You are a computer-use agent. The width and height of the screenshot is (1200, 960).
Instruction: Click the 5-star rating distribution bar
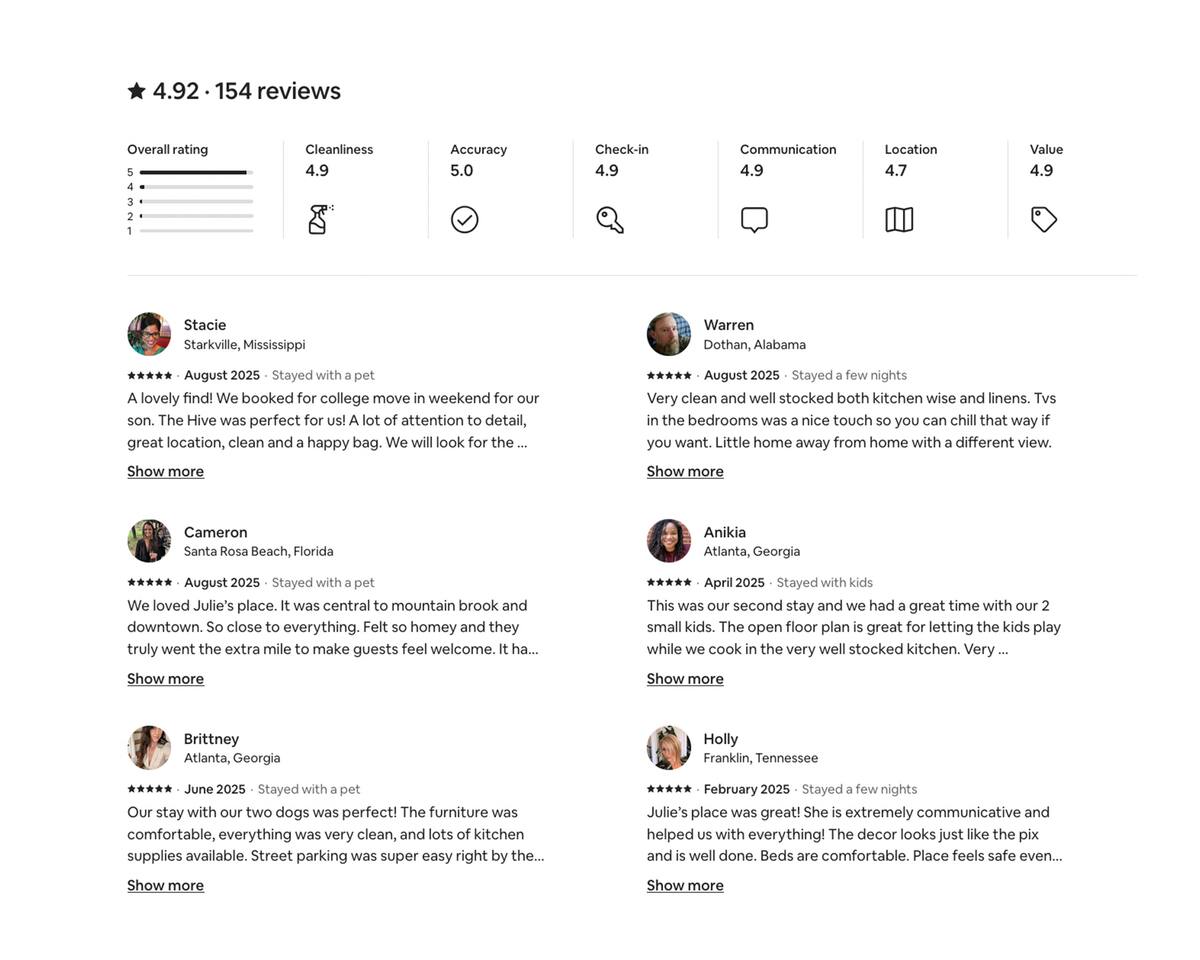click(x=196, y=172)
